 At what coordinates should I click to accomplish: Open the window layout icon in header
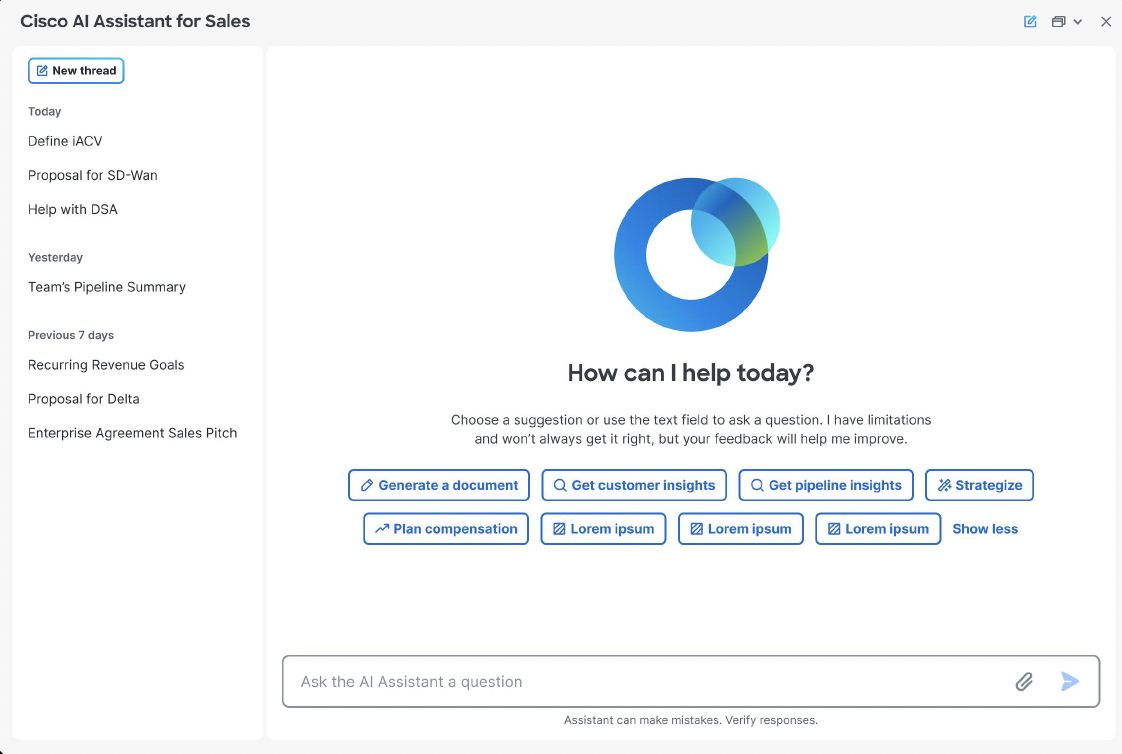(x=1058, y=21)
